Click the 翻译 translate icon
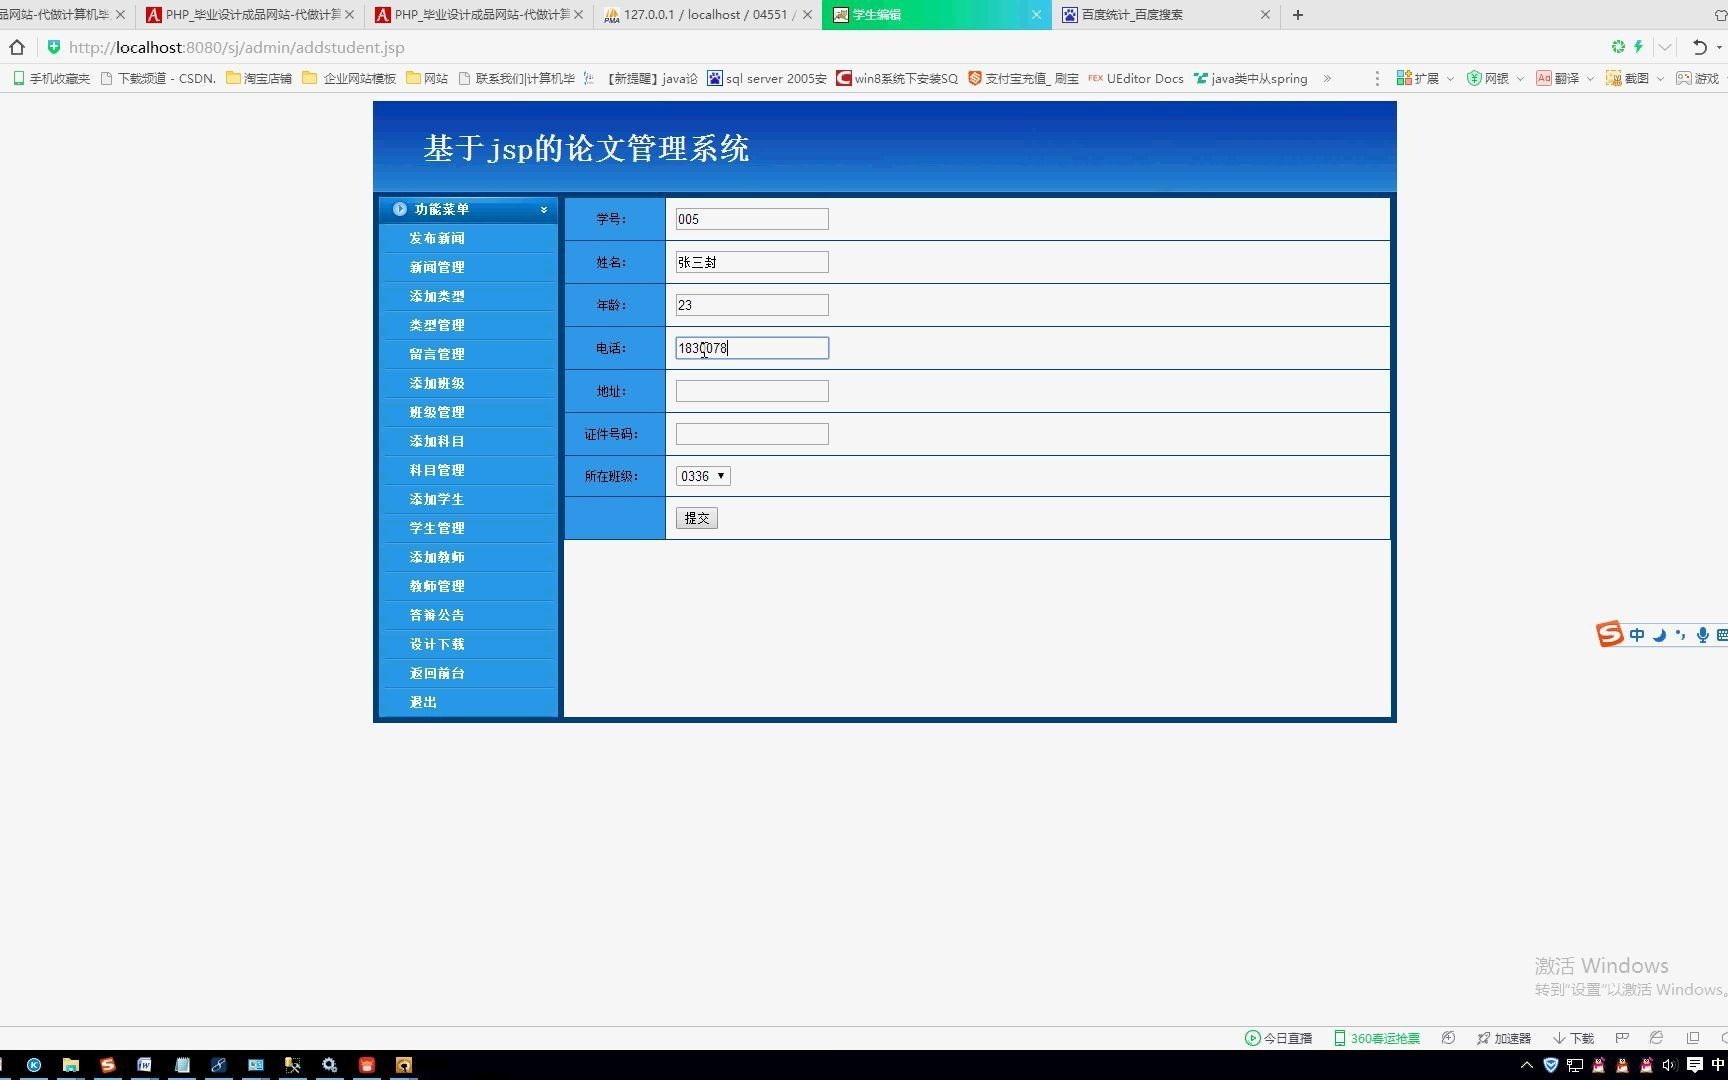This screenshot has width=1728, height=1080. click(x=1544, y=78)
